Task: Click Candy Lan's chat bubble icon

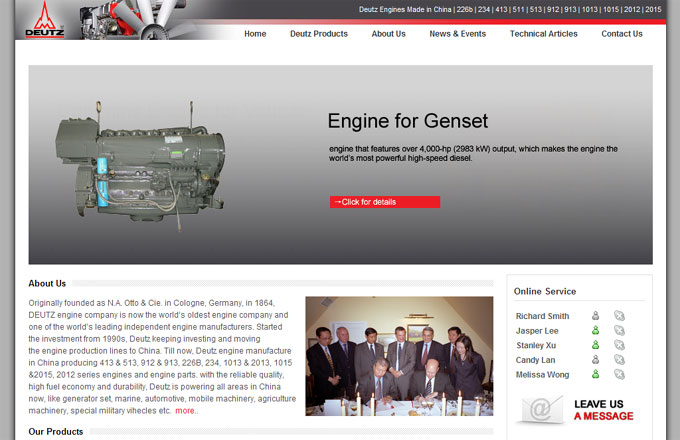Action: [619, 360]
